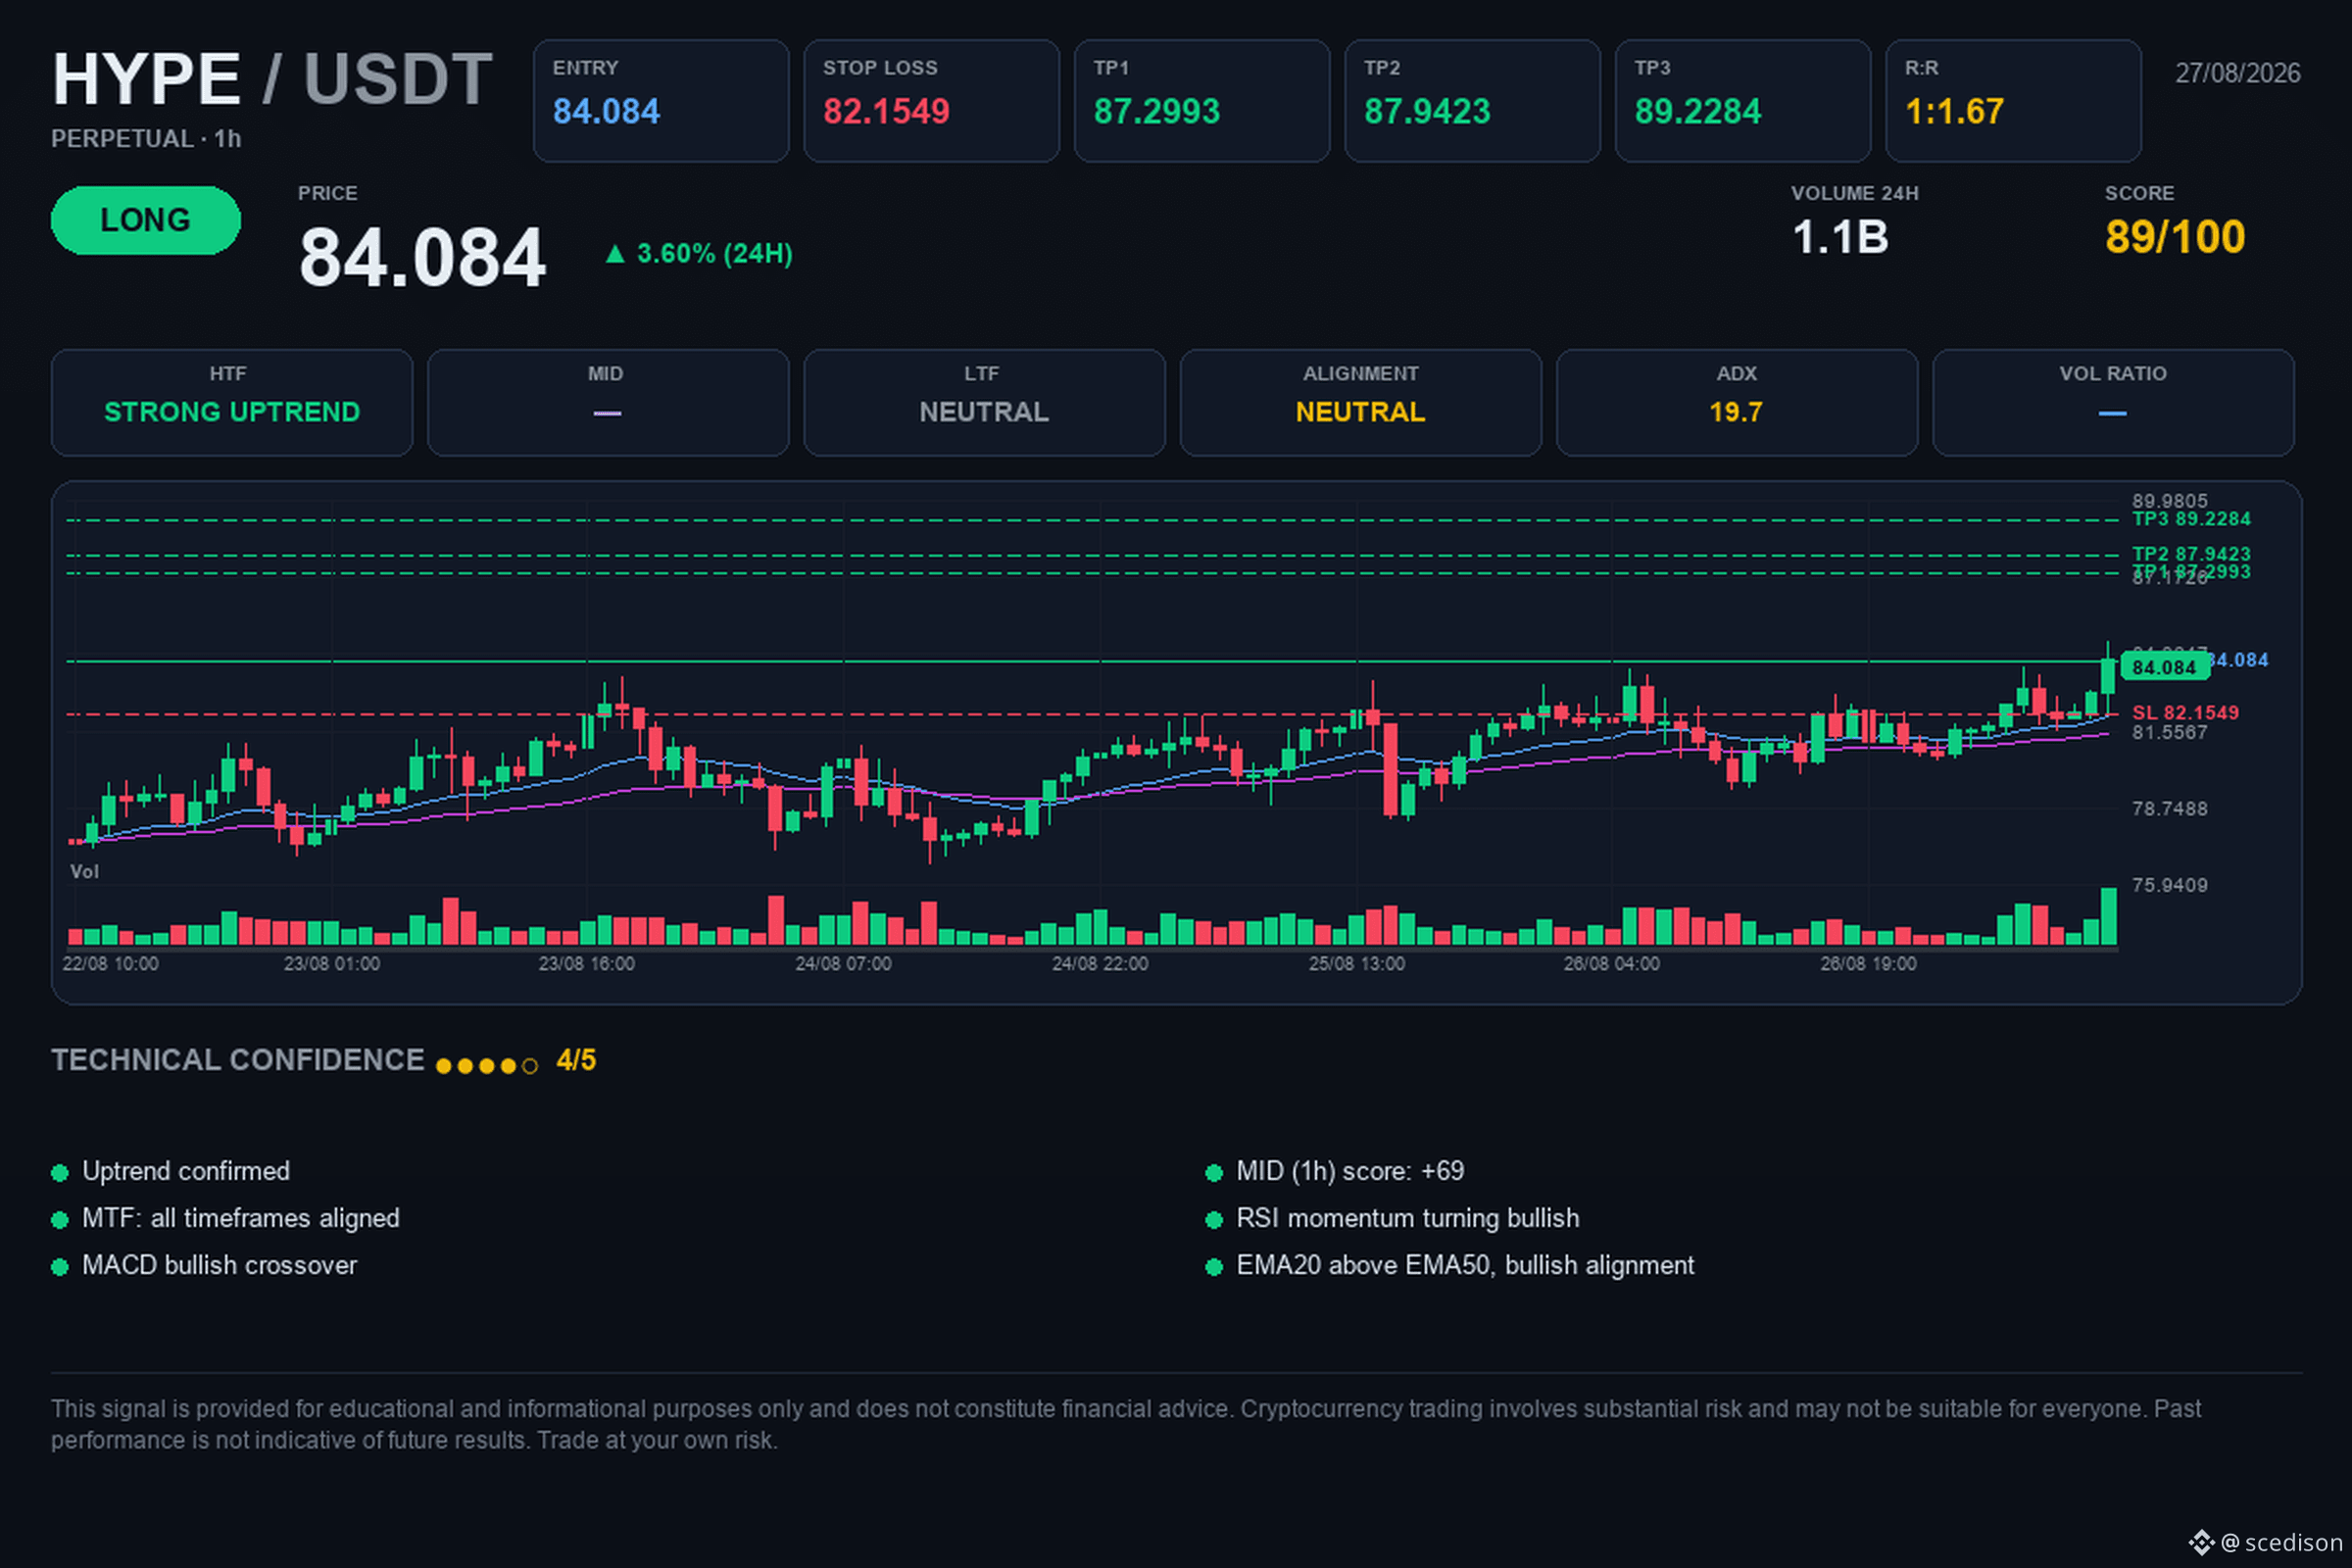Select the HTF Strong Uptrend card
The width and height of the screenshot is (2352, 1568).
[232, 402]
